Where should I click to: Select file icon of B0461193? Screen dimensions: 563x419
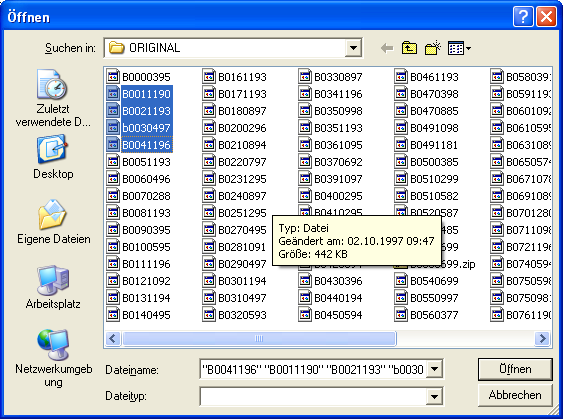pyautogui.click(x=401, y=76)
